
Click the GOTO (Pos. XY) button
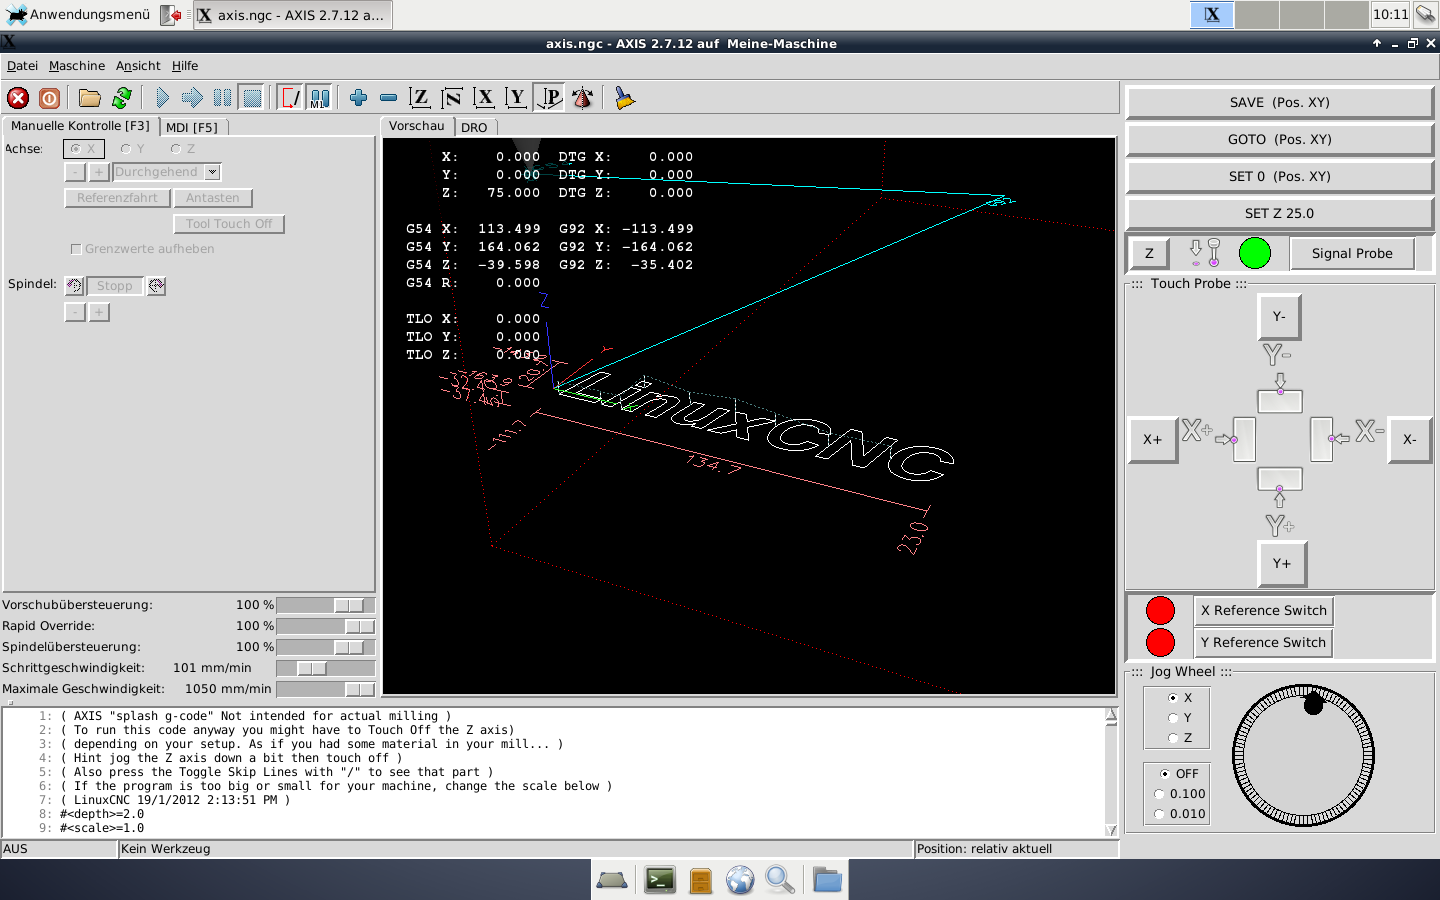coord(1280,139)
